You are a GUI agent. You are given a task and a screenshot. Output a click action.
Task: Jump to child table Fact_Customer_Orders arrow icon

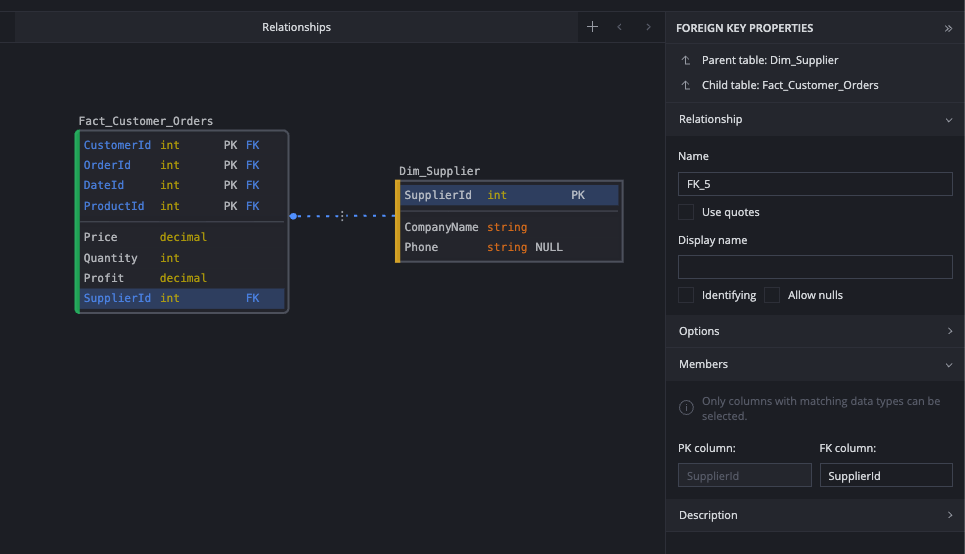point(686,86)
